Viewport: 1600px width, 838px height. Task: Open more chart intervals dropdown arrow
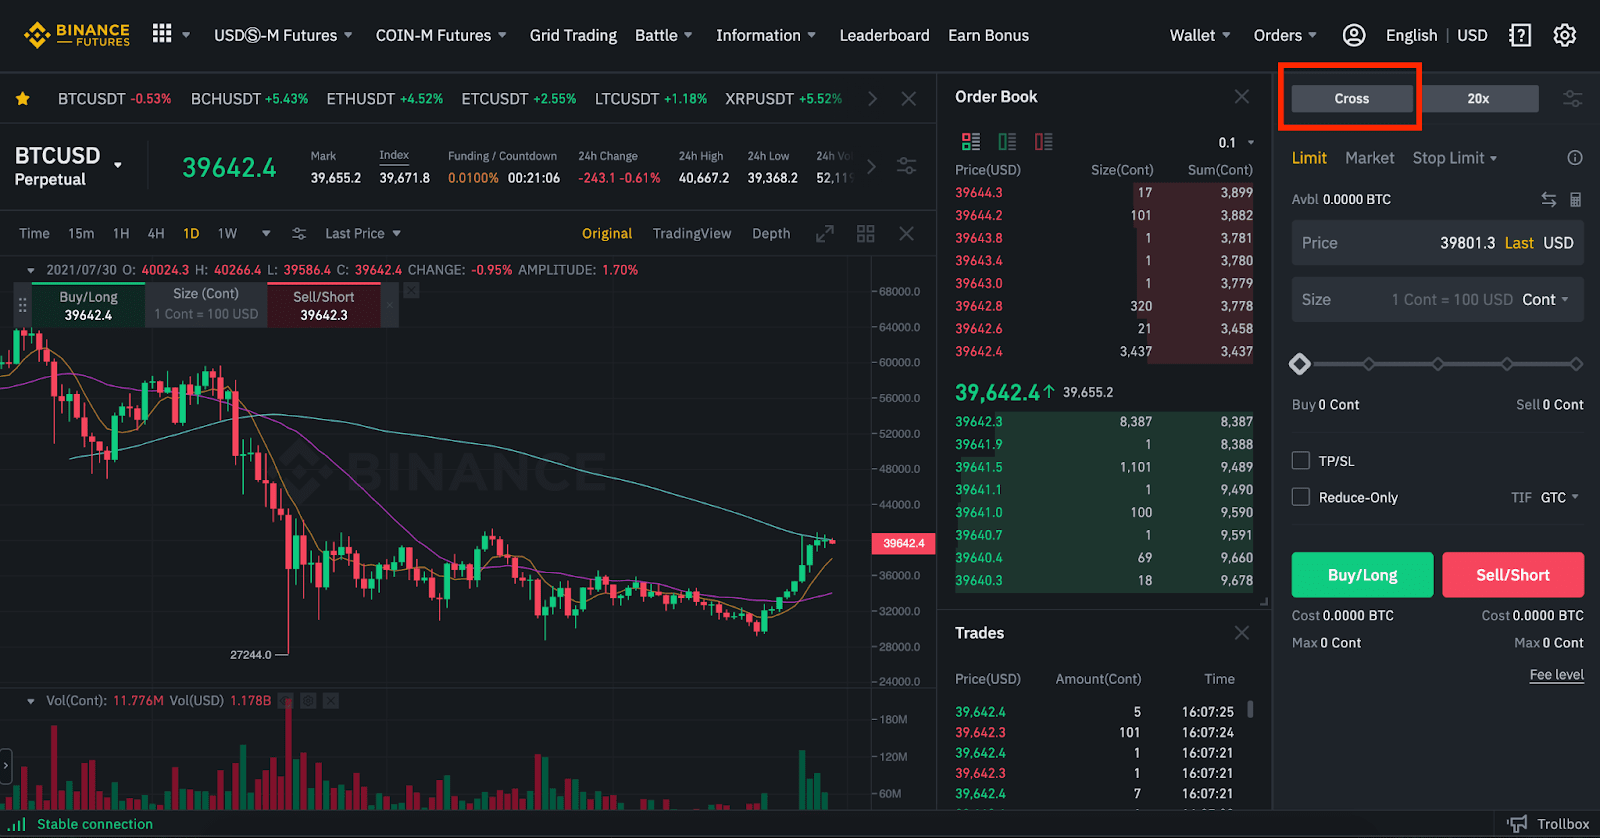266,233
